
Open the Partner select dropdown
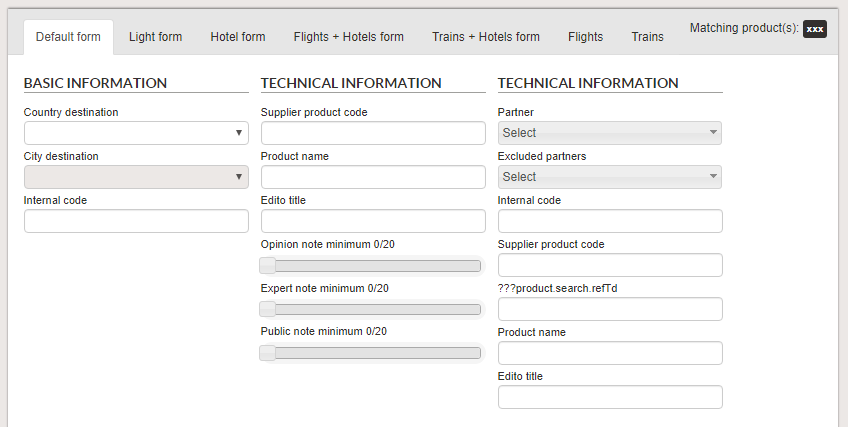[x=609, y=133]
